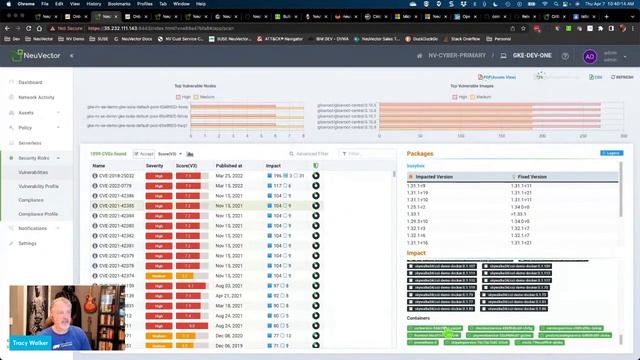Click the Packages panel scrollbar
640x360 pixels.
pyautogui.click(x=621, y=189)
